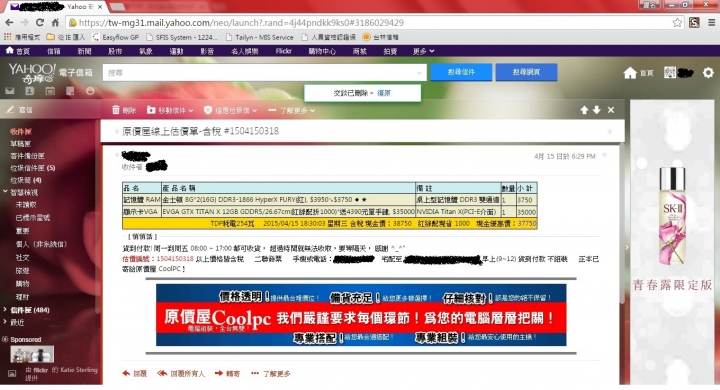Click 回覆所有人 reply all link

[180, 373]
